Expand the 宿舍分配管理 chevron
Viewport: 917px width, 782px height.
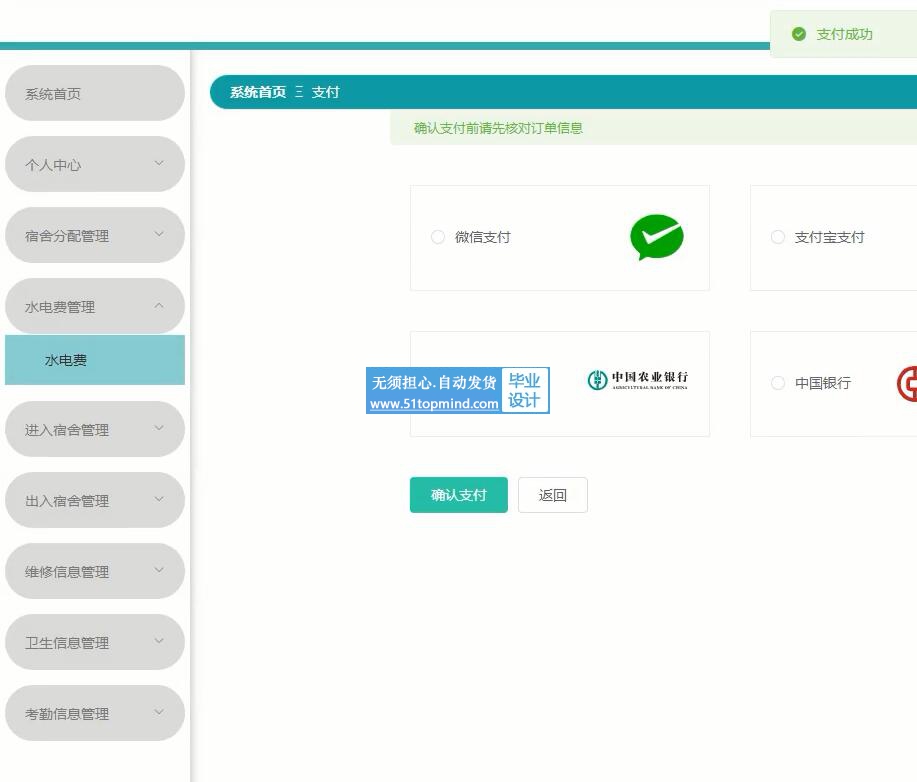[x=159, y=234]
